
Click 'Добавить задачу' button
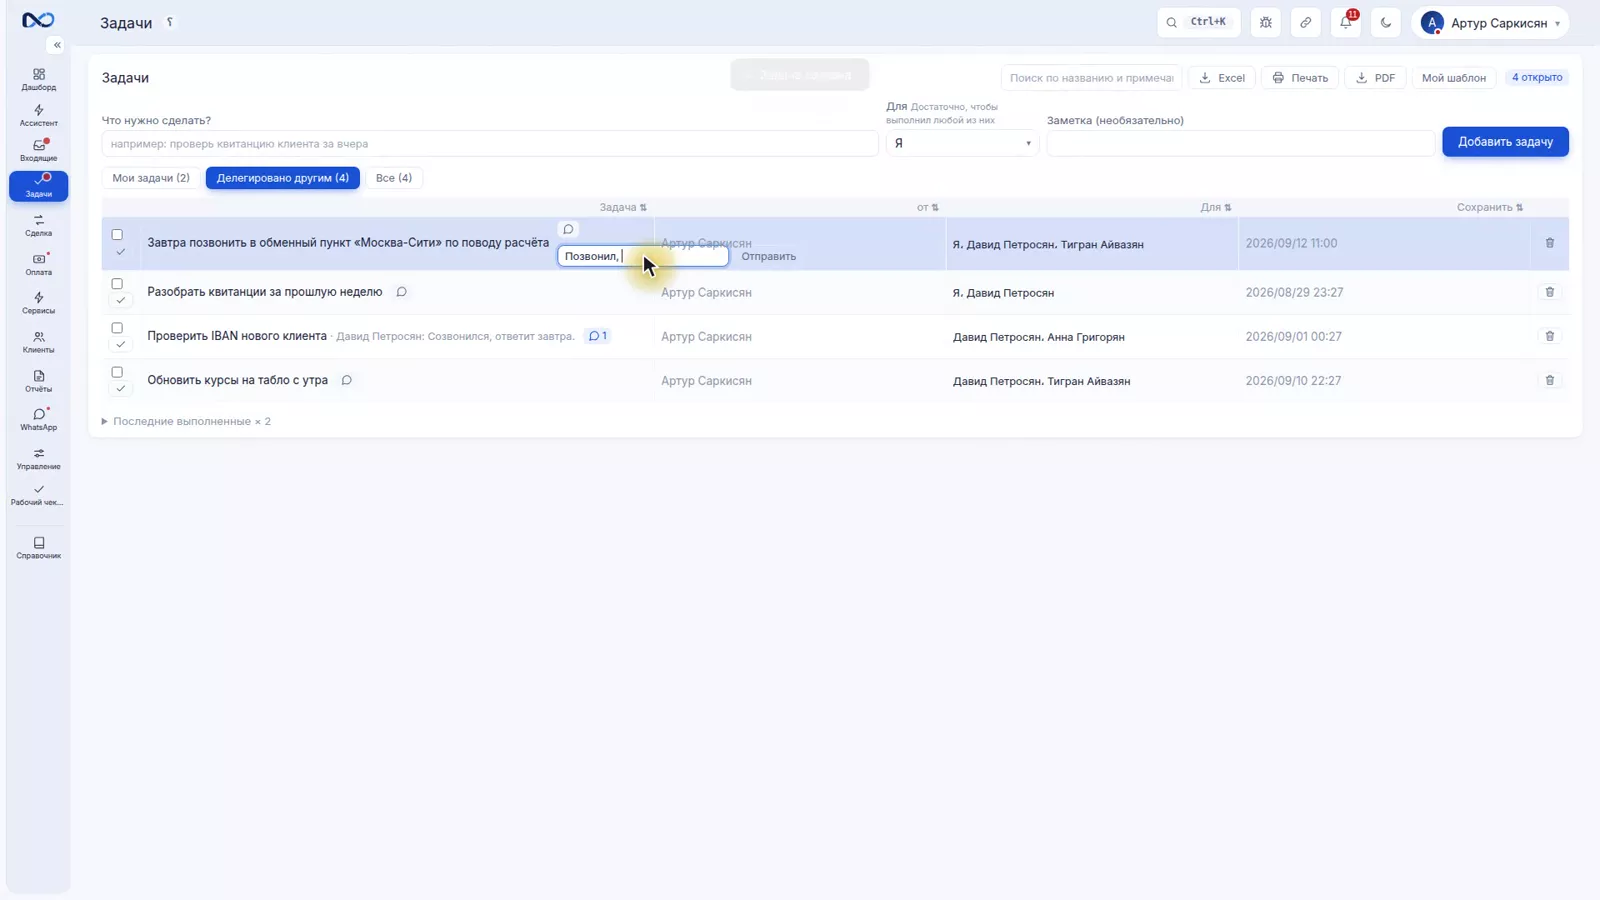pyautogui.click(x=1505, y=142)
